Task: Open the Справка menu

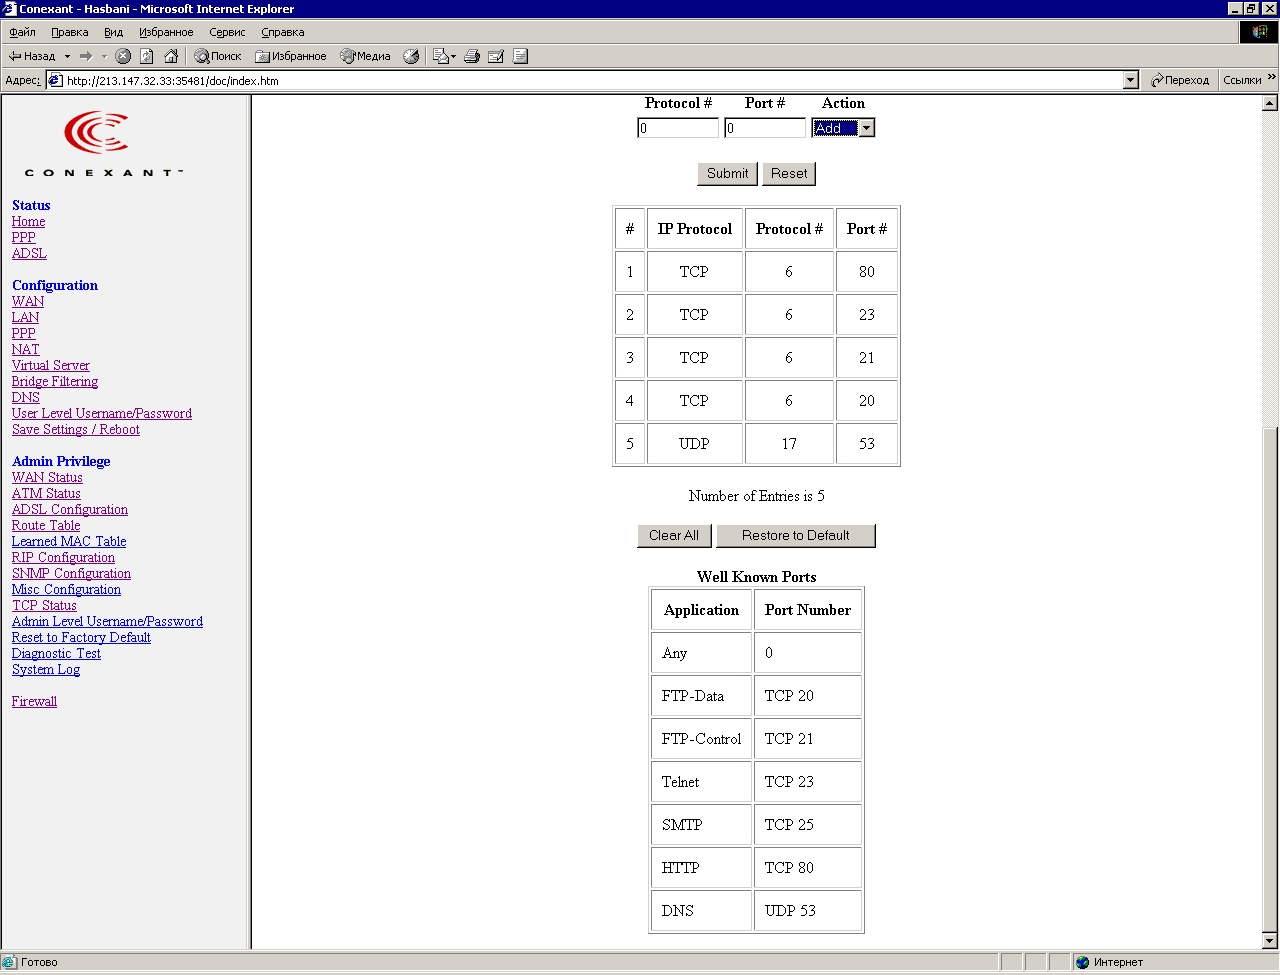Action: [x=283, y=32]
